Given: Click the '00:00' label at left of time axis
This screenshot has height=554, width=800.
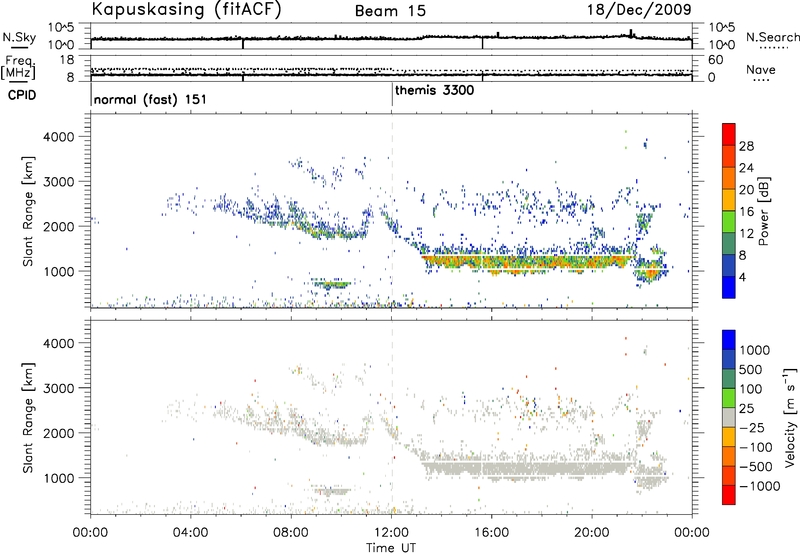Looking at the screenshot, I should coord(90,533).
